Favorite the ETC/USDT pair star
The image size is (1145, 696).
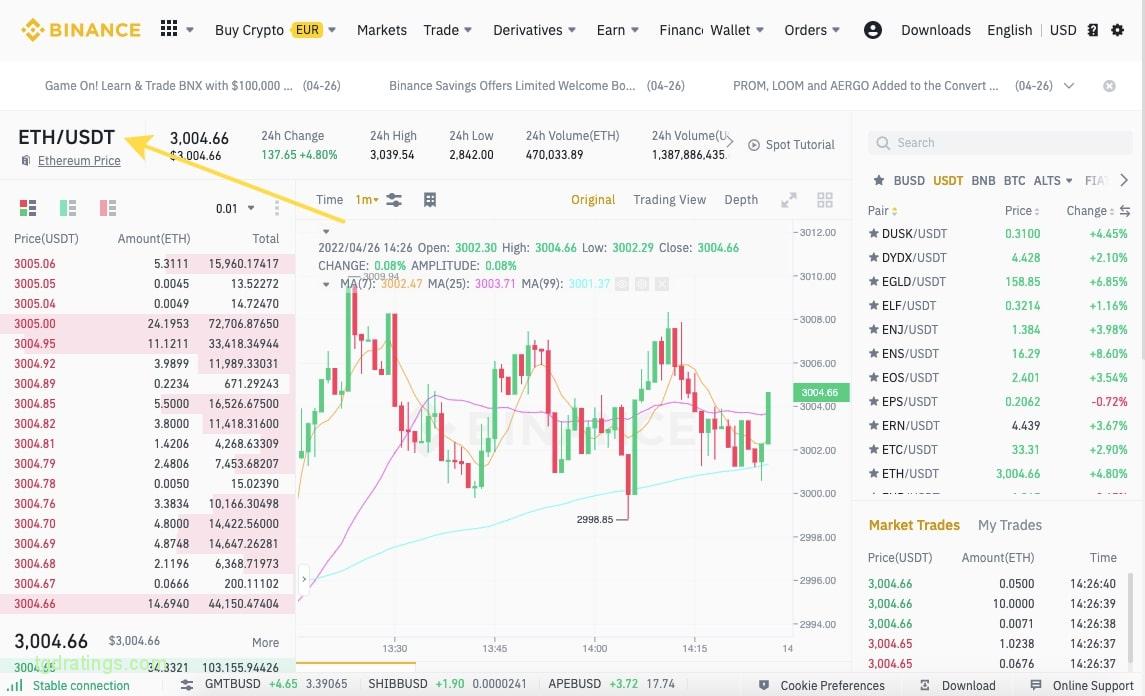pyautogui.click(x=873, y=450)
